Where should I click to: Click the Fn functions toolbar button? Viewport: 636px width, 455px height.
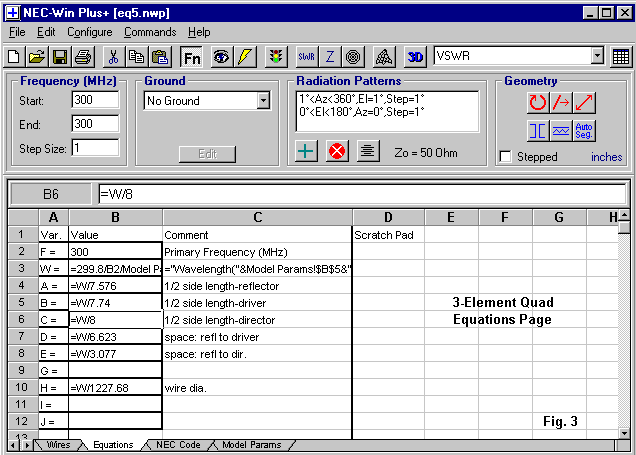(x=191, y=57)
